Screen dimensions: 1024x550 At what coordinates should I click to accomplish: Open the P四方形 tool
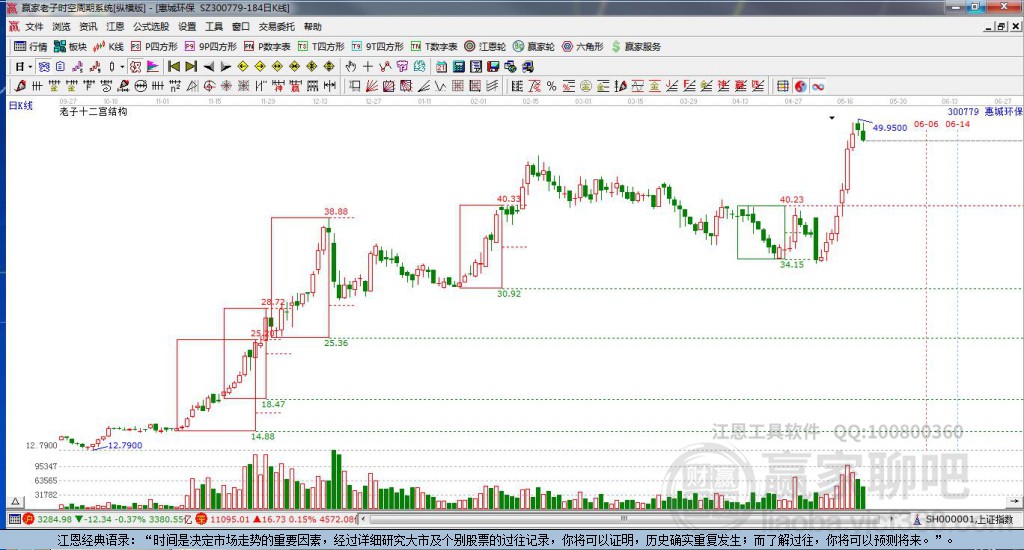pyautogui.click(x=154, y=46)
